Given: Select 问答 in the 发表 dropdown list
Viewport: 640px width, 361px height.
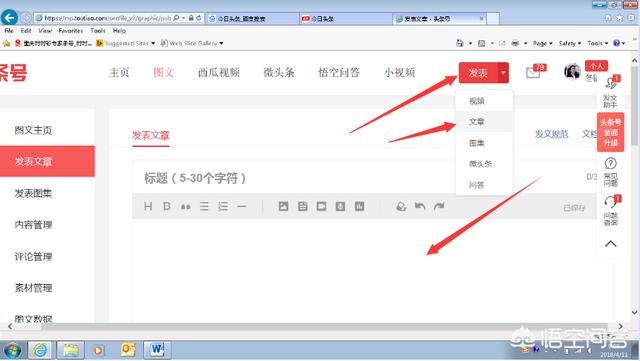Looking at the screenshot, I should (484, 185).
